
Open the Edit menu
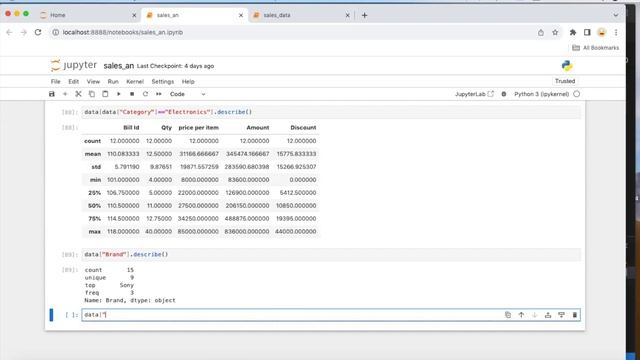click(73, 82)
